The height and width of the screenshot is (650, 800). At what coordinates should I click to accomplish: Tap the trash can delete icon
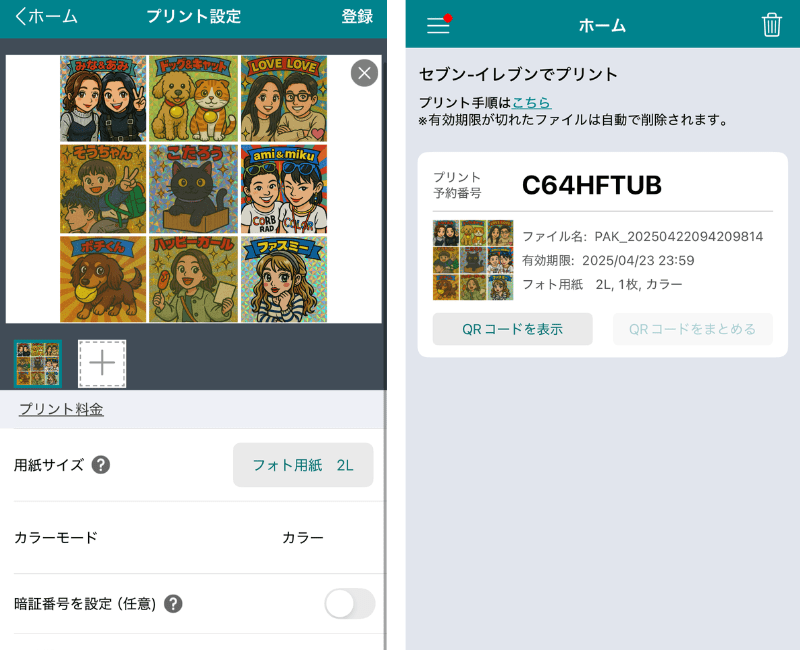pyautogui.click(x=771, y=25)
